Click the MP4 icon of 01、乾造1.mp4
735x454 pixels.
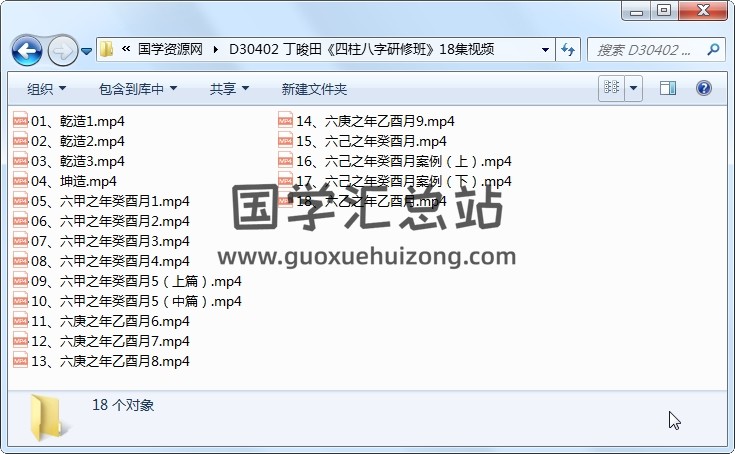pyautogui.click(x=21, y=121)
